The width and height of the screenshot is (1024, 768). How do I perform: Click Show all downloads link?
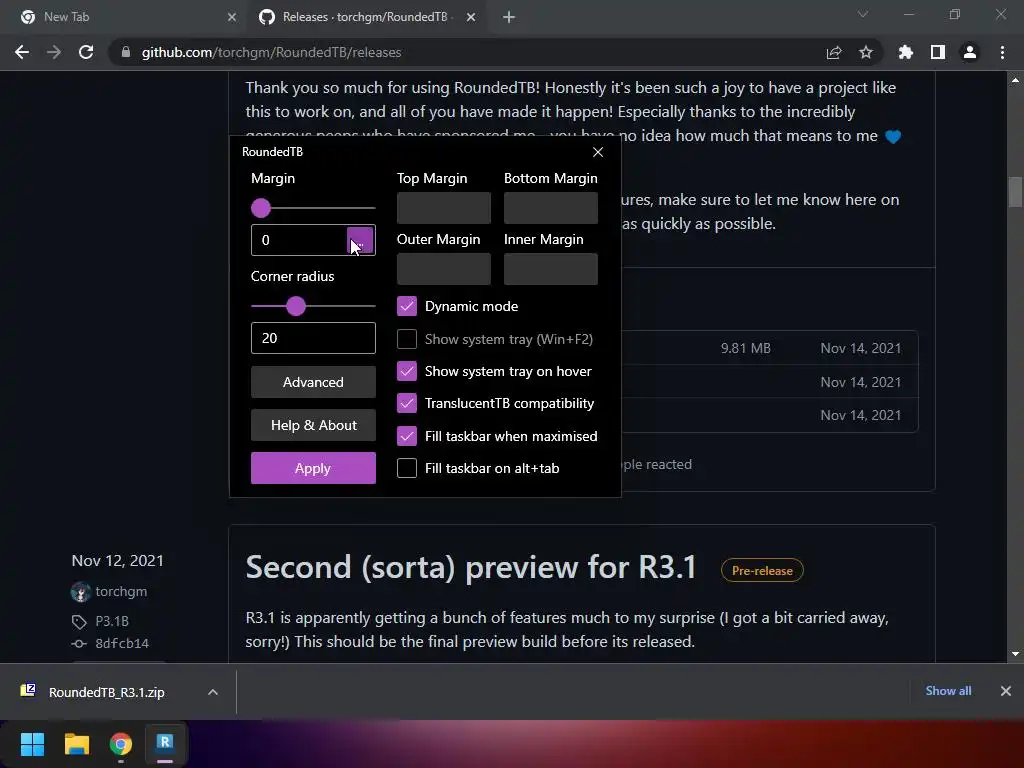pos(948,691)
